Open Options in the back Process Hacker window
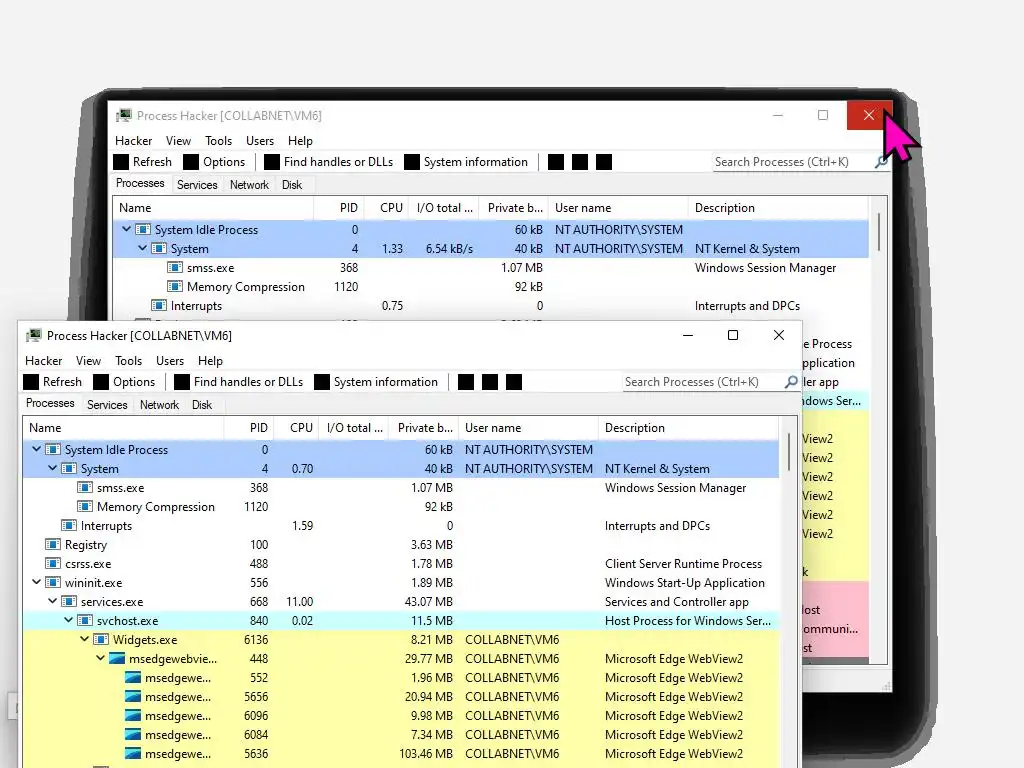The height and width of the screenshot is (768, 1024). click(x=215, y=162)
